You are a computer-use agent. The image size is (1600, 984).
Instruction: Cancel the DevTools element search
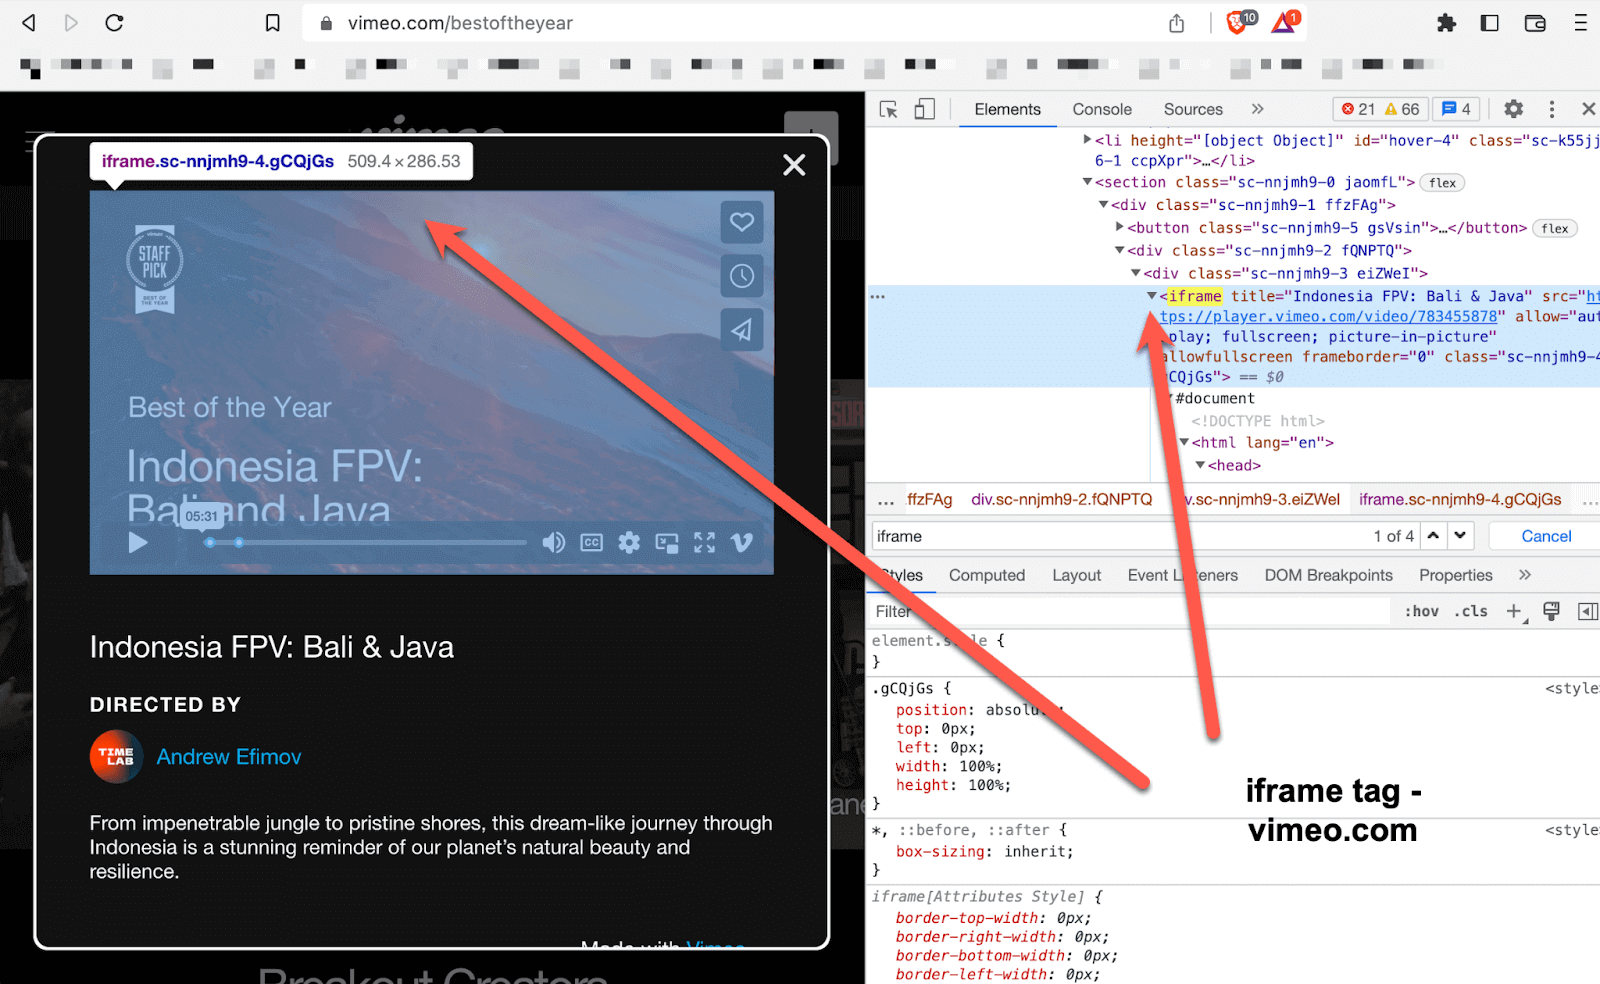1546,536
